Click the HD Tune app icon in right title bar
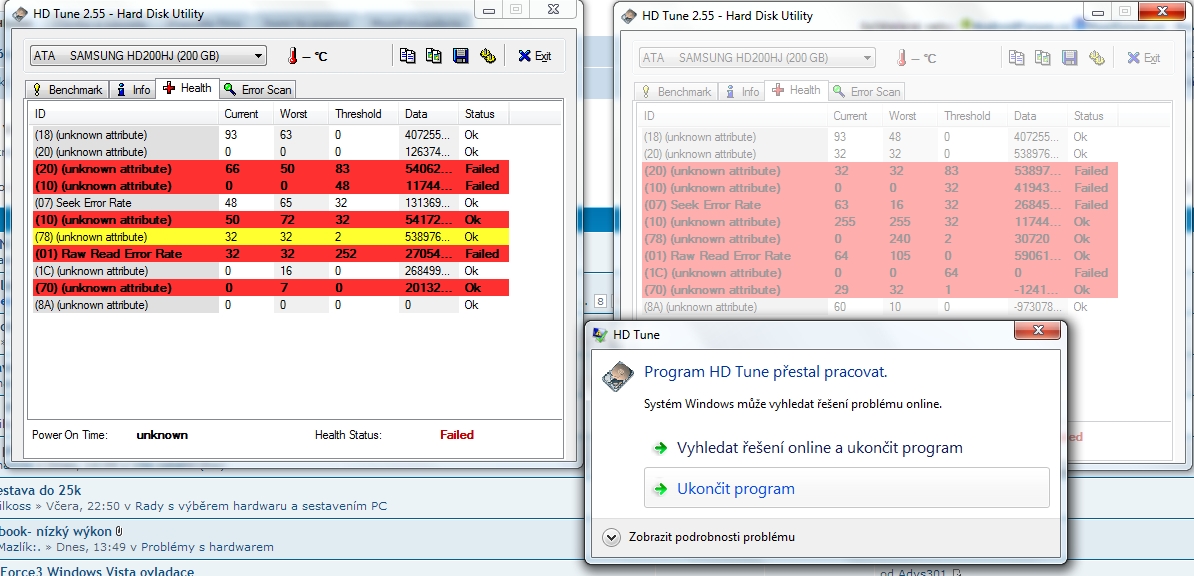Viewport: 1194px width, 576px height. point(629,16)
